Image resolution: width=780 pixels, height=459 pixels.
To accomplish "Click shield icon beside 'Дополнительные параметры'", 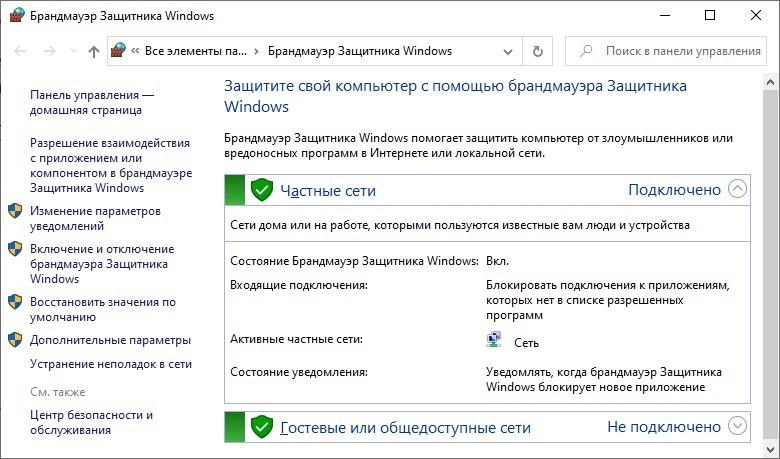I will (15, 340).
